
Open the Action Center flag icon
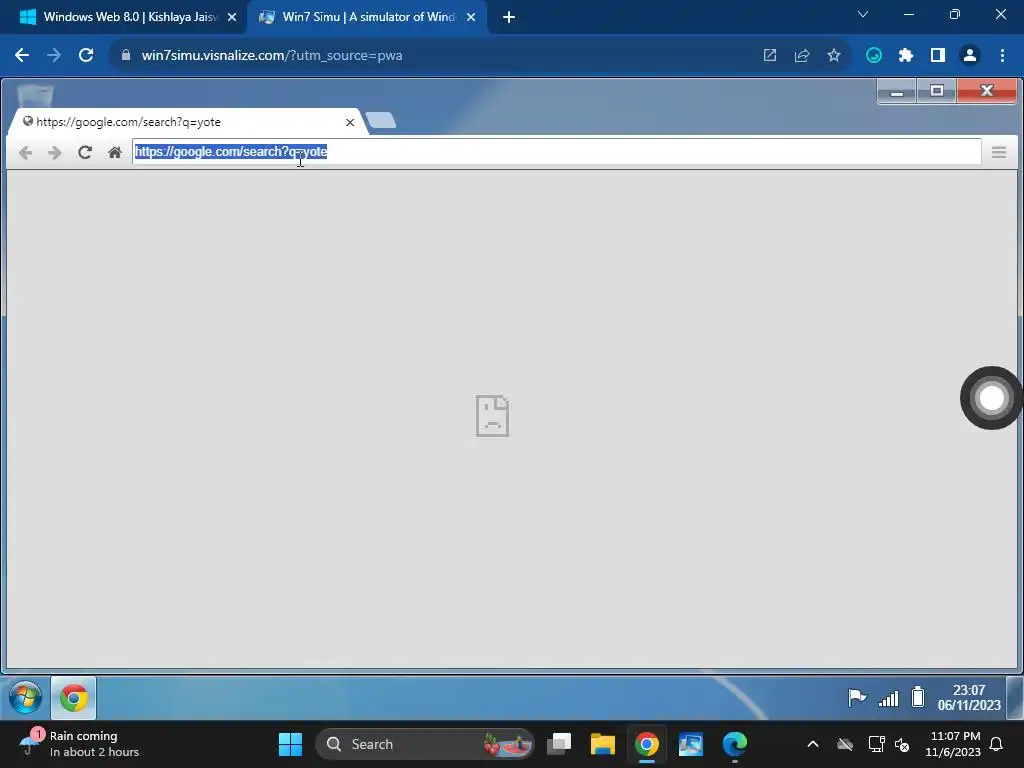coord(857,698)
